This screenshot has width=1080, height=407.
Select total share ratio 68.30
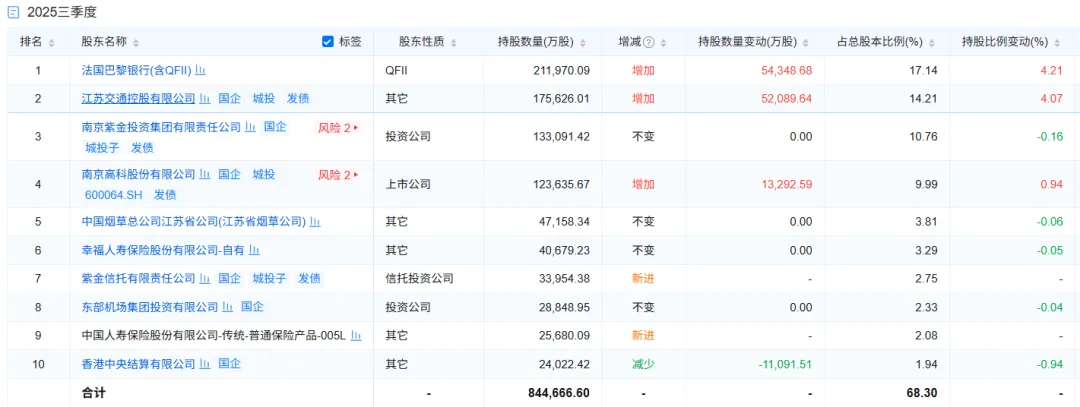pyautogui.click(x=924, y=393)
